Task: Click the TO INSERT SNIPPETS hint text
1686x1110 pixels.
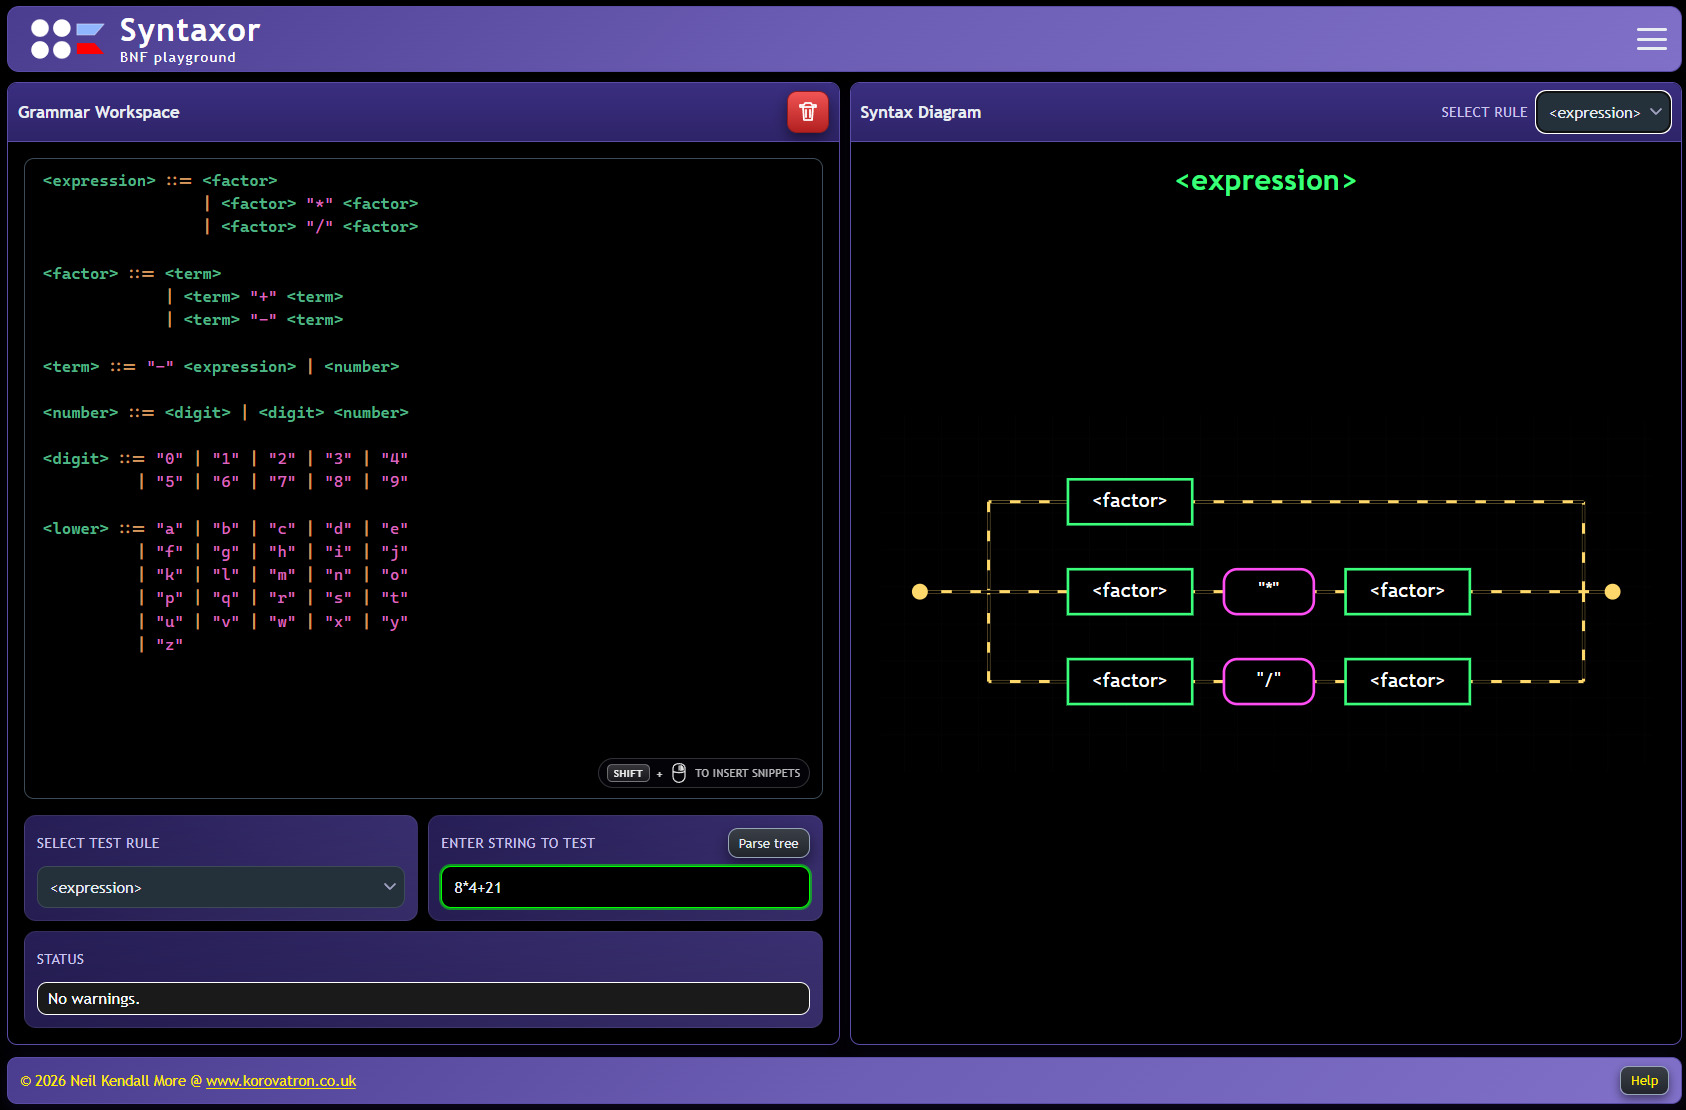Action: 747,773
